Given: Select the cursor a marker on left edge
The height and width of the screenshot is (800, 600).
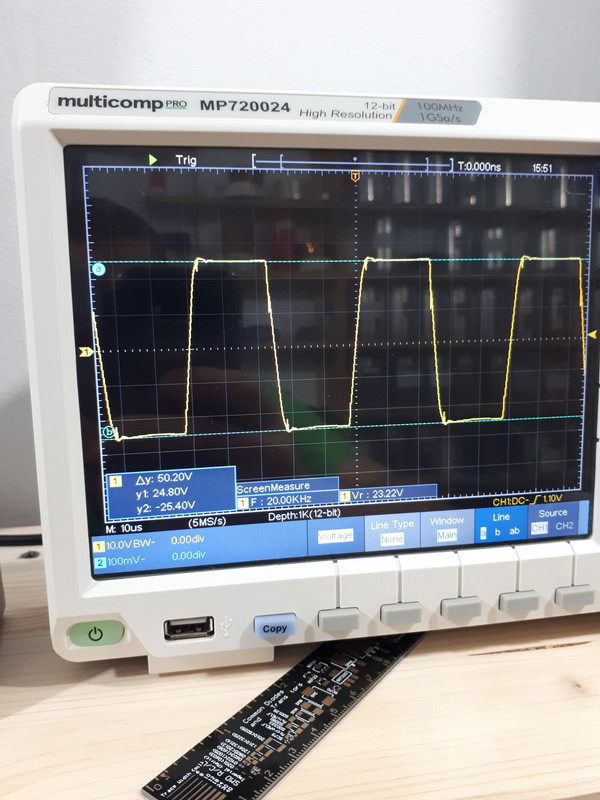Looking at the screenshot, I should pos(98,269).
